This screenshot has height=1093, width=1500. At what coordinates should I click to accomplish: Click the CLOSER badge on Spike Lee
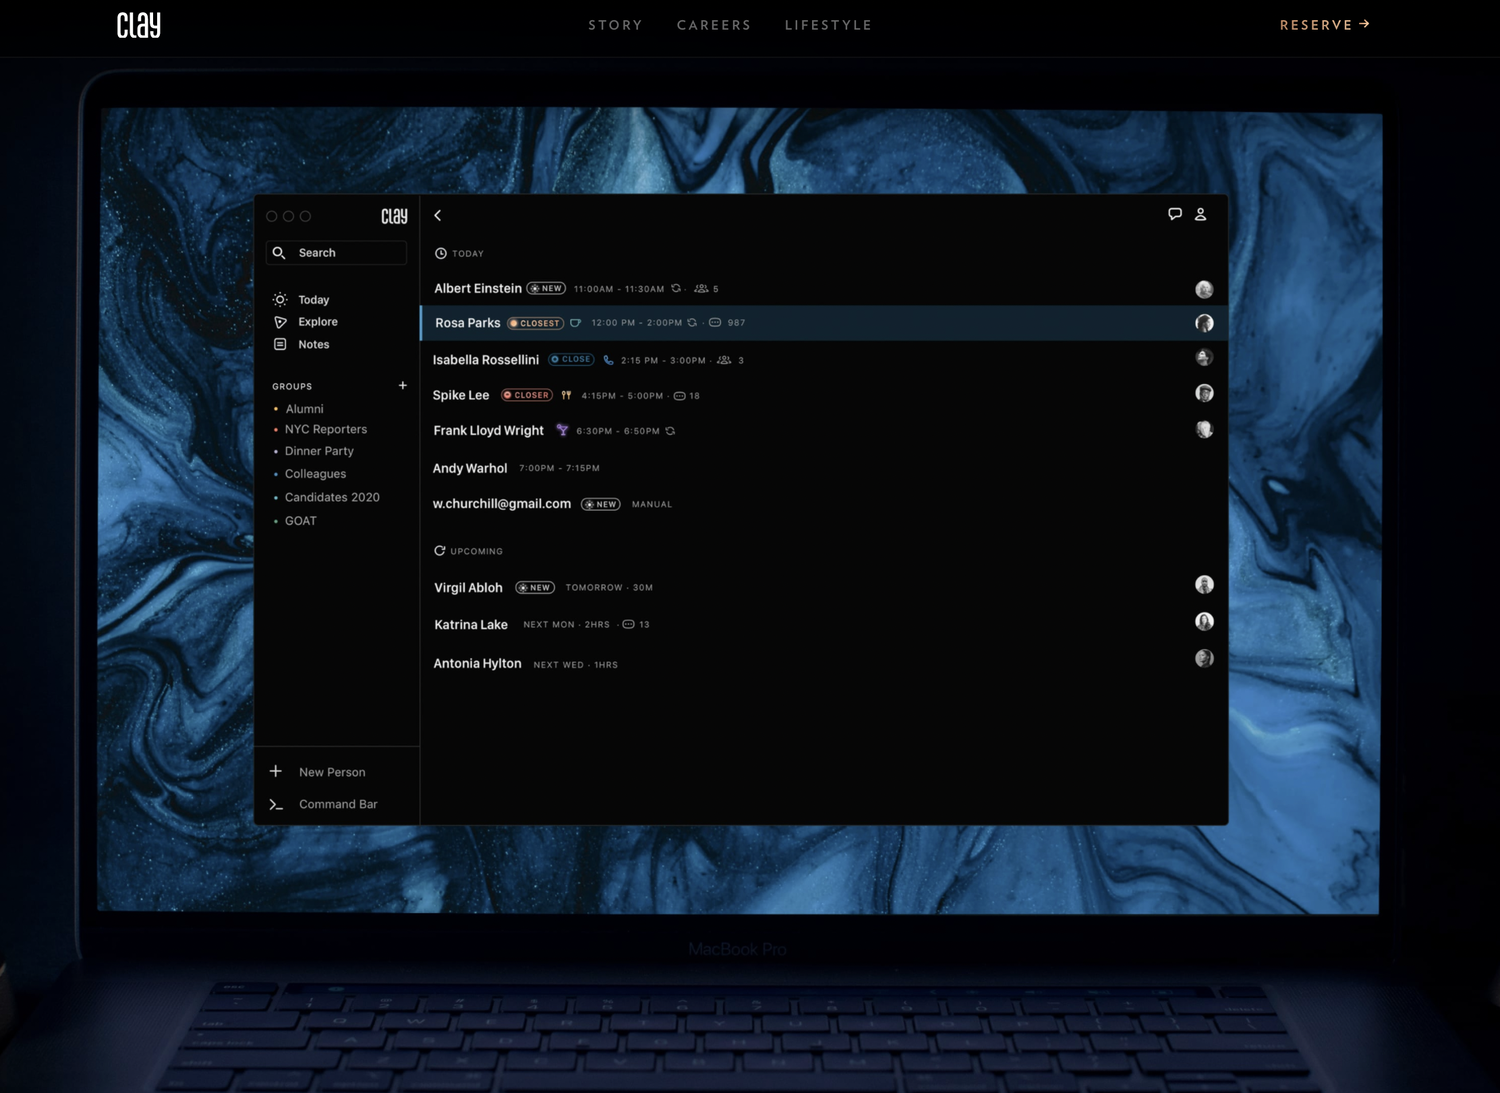point(526,395)
